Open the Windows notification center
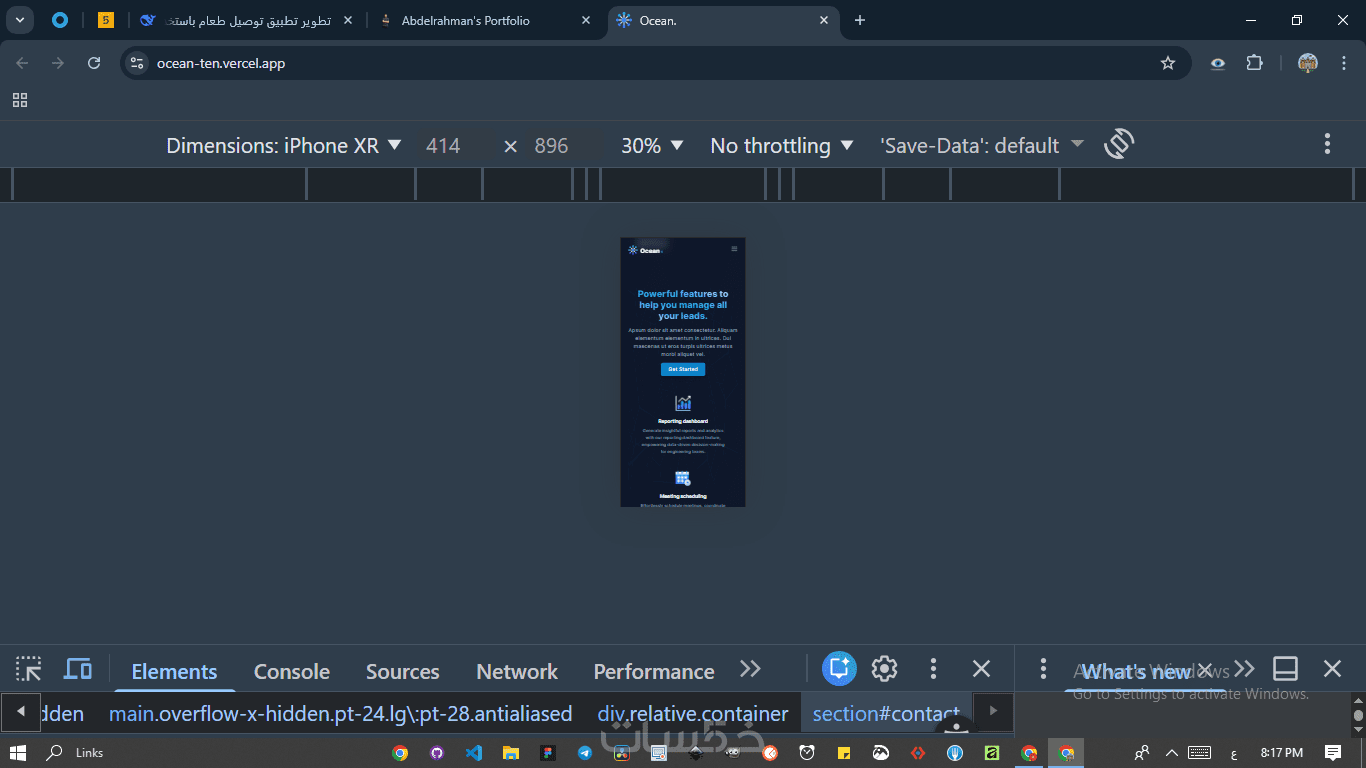The height and width of the screenshot is (768, 1366). (1333, 753)
